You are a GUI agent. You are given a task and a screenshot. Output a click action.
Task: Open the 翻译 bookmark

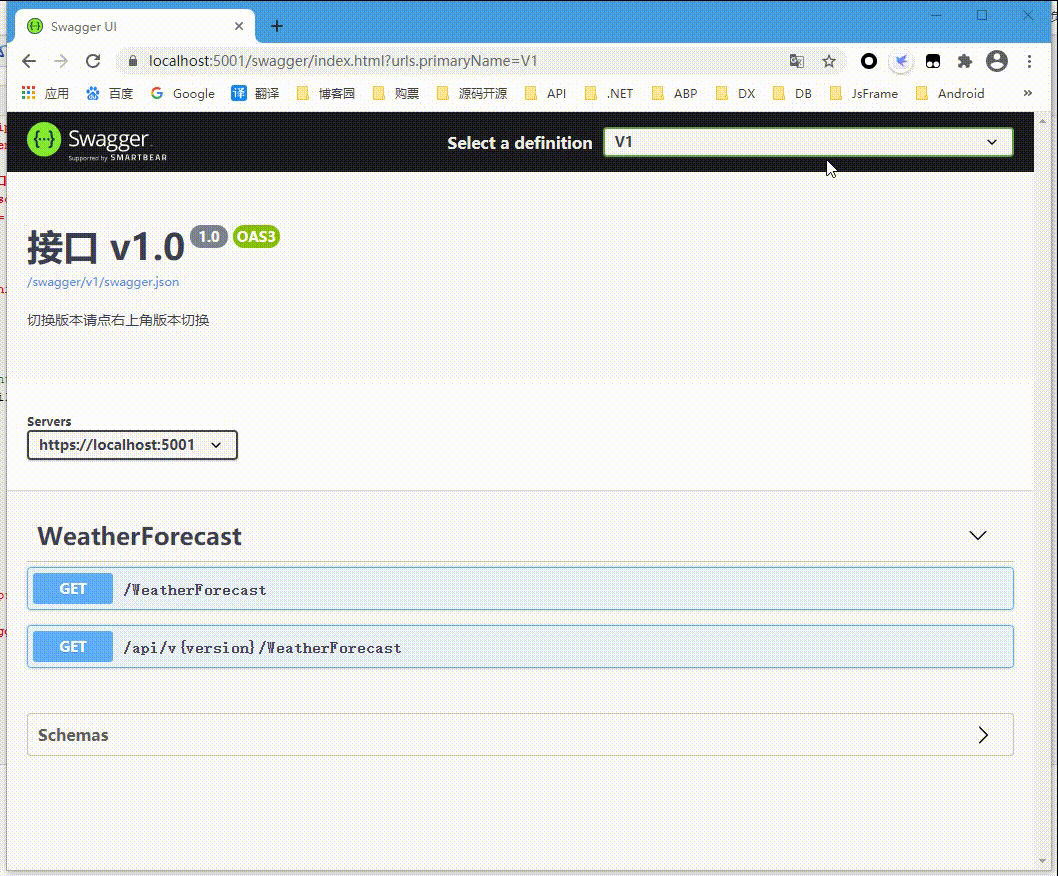coord(255,93)
